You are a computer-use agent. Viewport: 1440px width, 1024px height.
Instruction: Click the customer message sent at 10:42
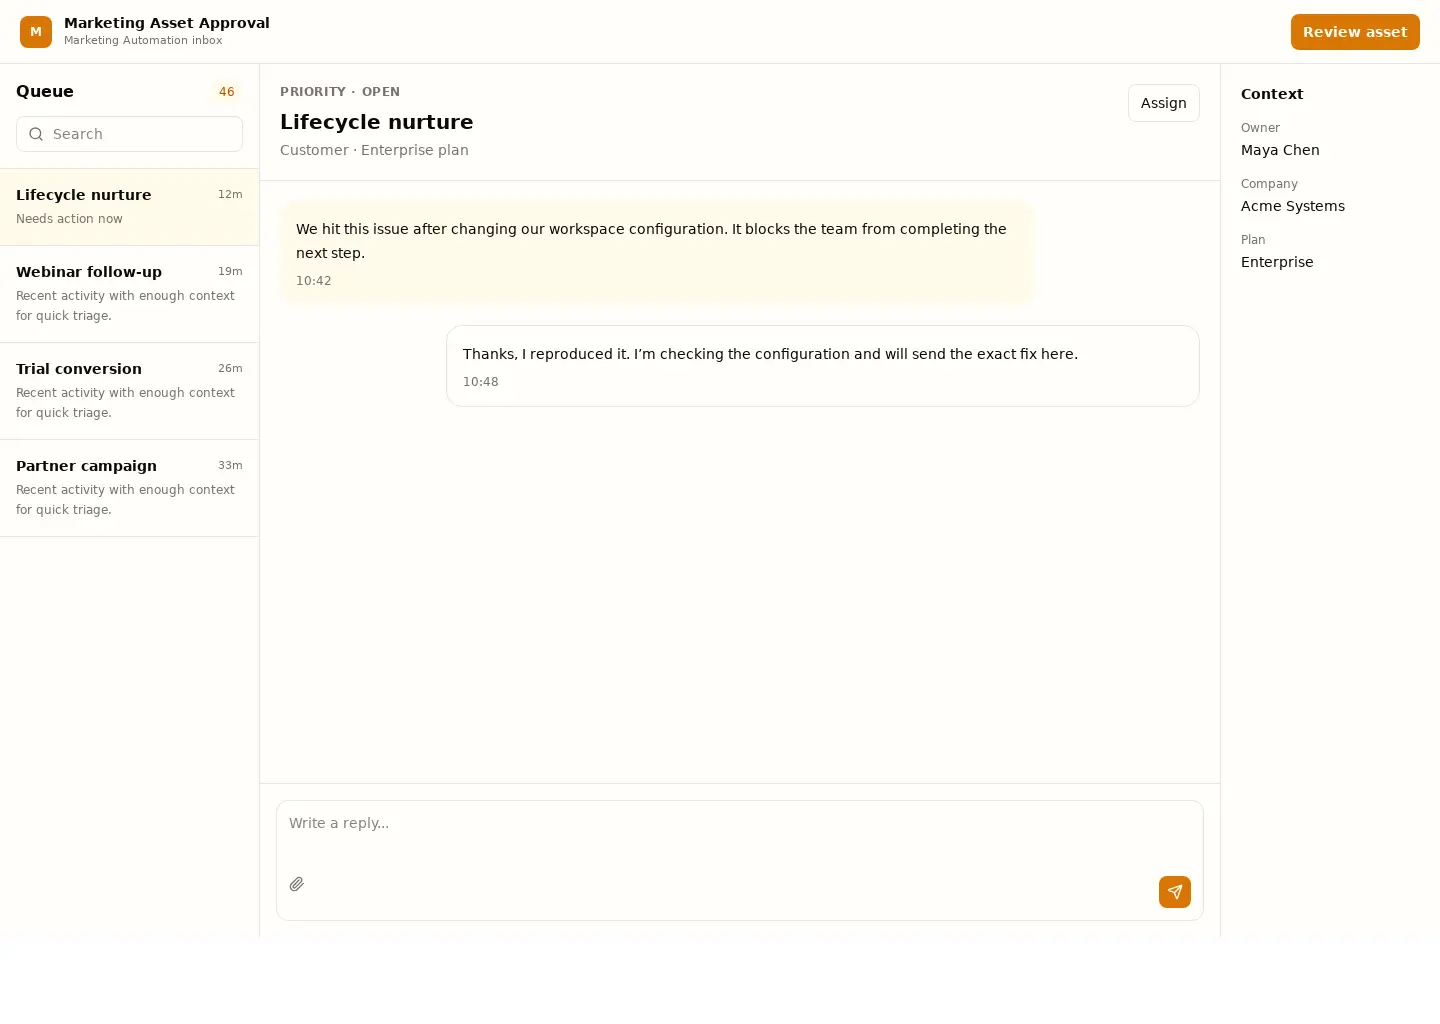tap(657, 253)
